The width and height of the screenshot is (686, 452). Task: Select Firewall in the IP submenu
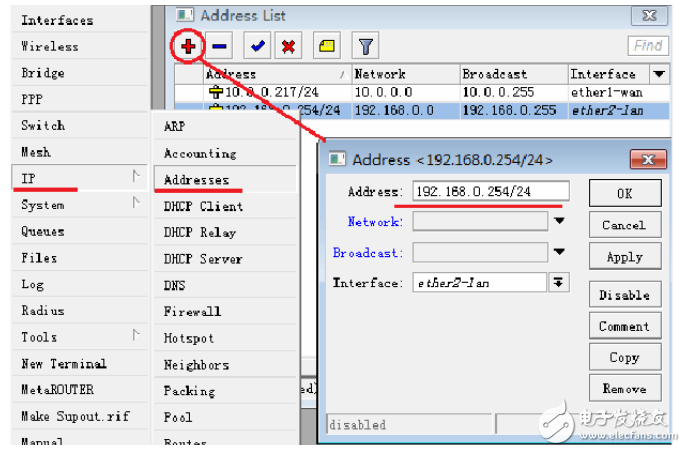[191, 311]
